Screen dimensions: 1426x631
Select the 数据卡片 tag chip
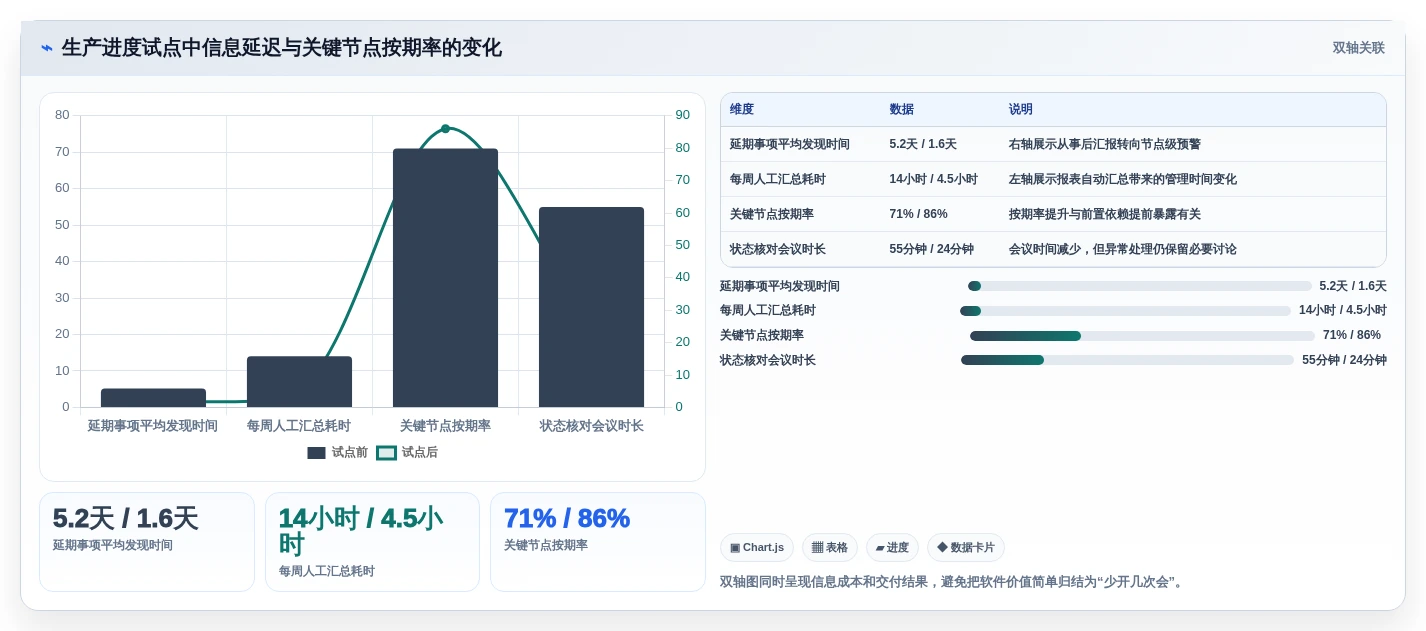click(966, 548)
